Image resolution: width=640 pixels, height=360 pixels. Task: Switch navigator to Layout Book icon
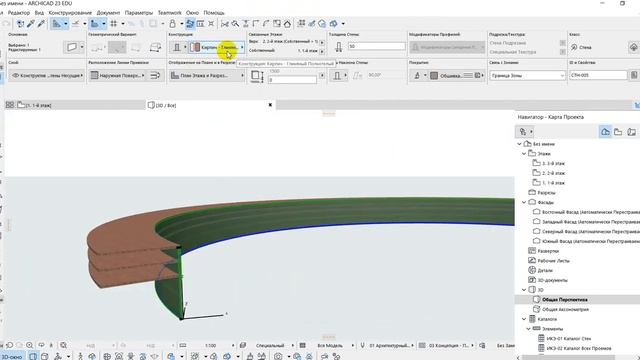tap(631, 131)
